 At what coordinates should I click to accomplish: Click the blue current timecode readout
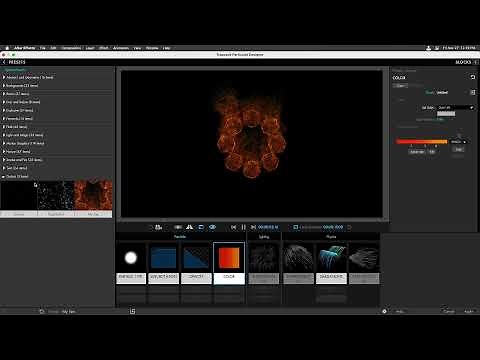tap(268, 227)
